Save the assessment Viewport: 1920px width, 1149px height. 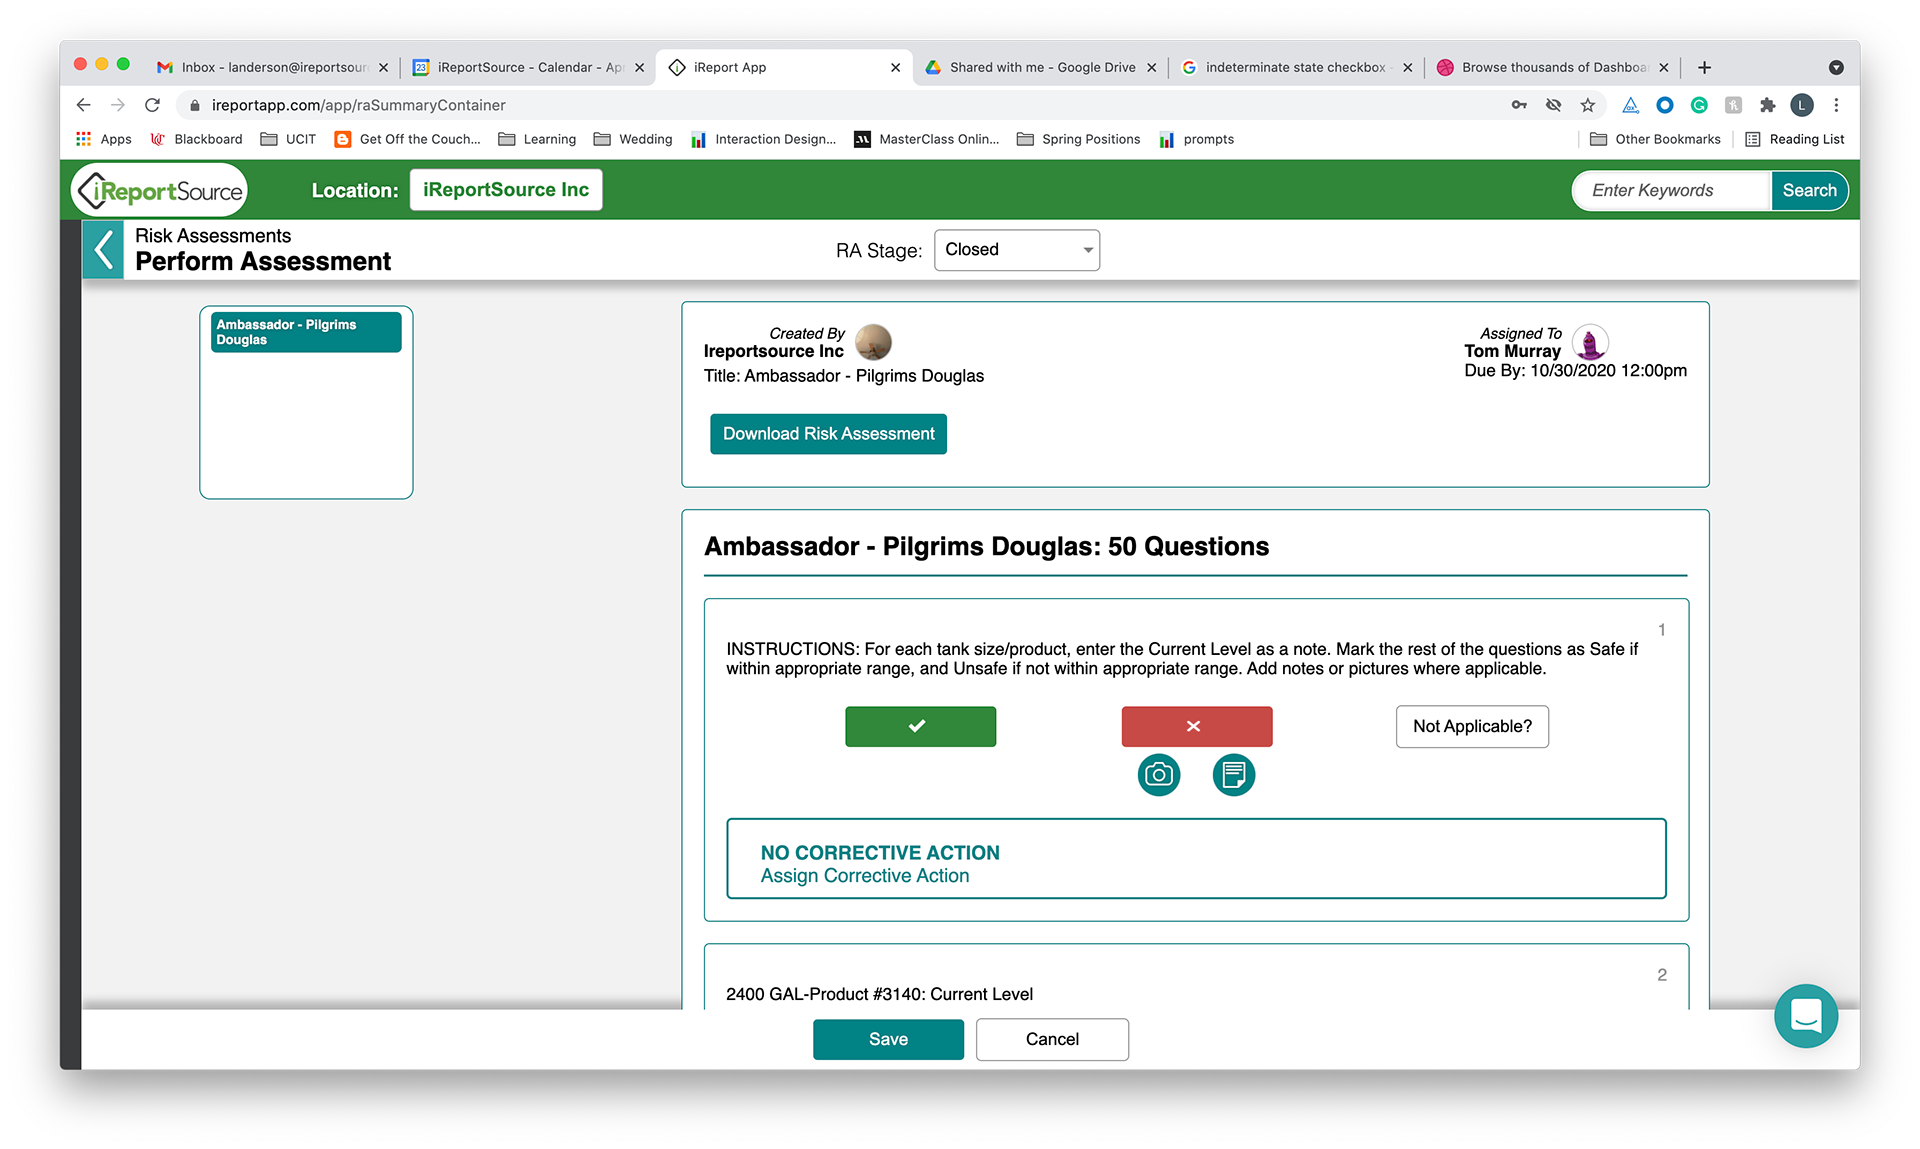click(x=888, y=1039)
